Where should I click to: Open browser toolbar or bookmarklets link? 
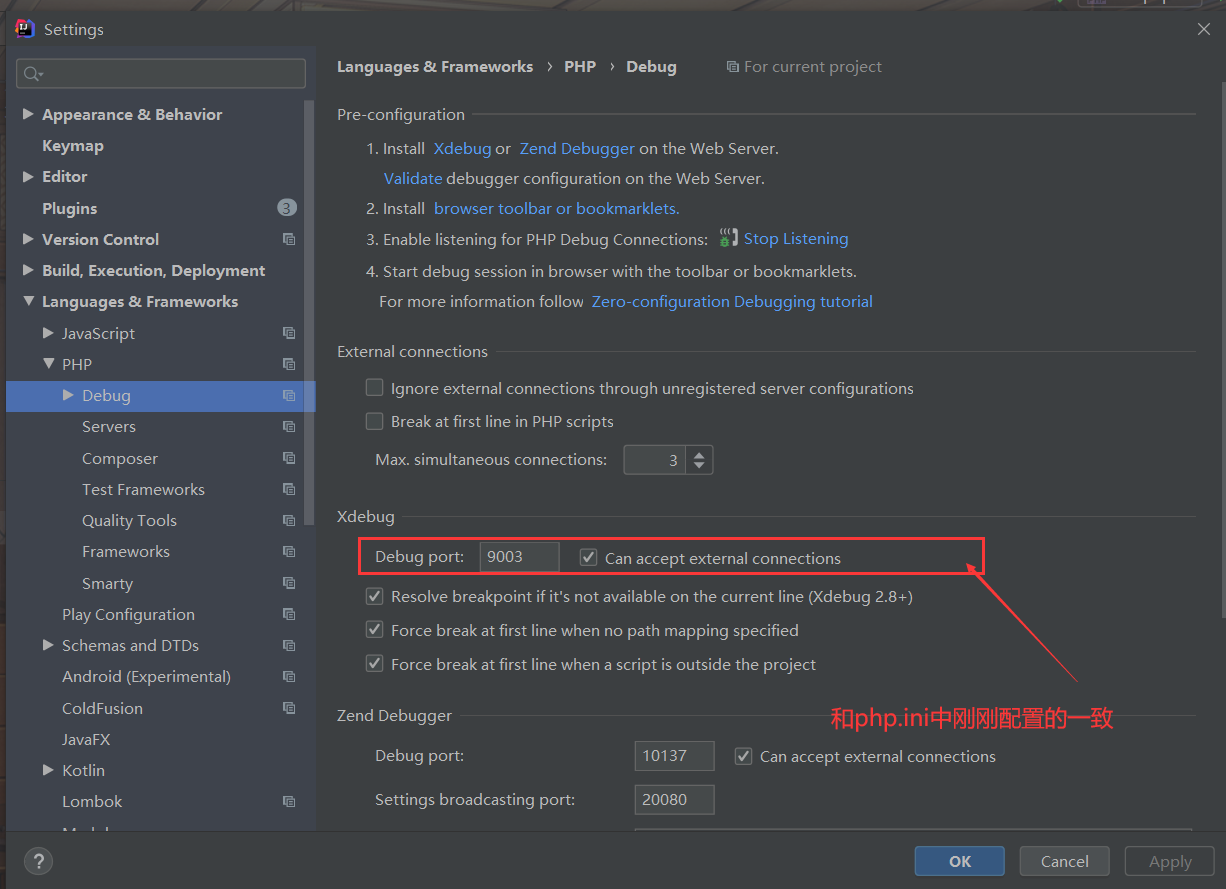(x=556, y=209)
